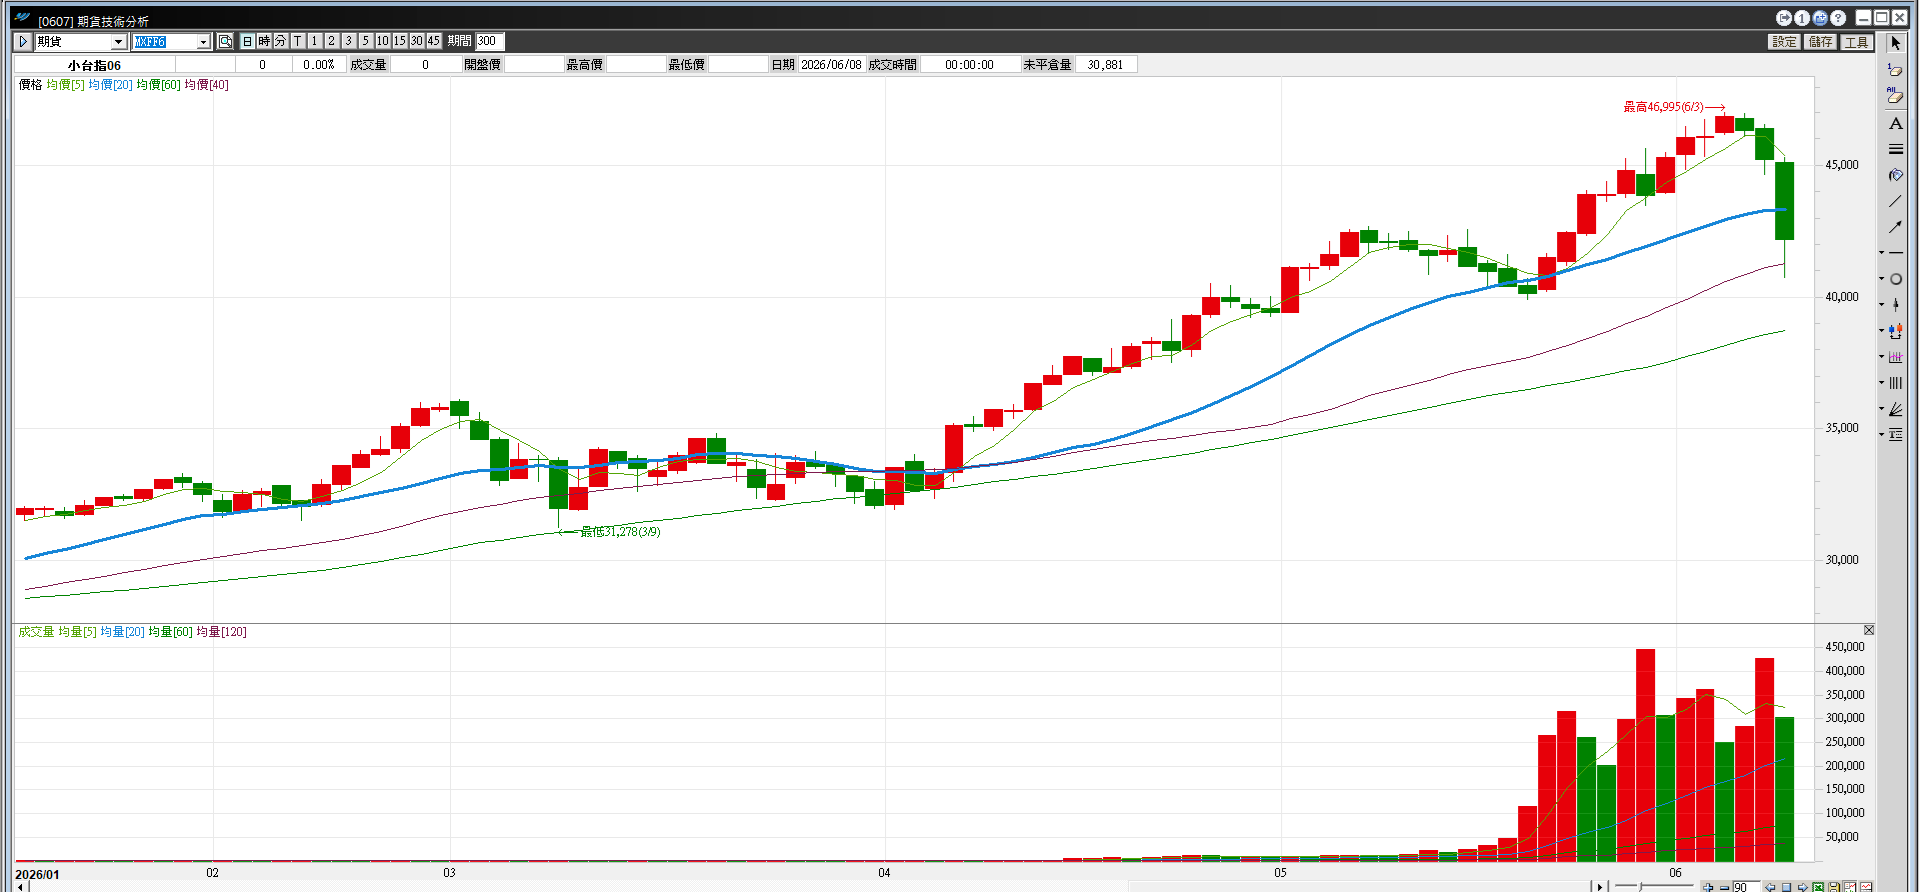
Task: Switch to tick T period
Action: coord(298,41)
